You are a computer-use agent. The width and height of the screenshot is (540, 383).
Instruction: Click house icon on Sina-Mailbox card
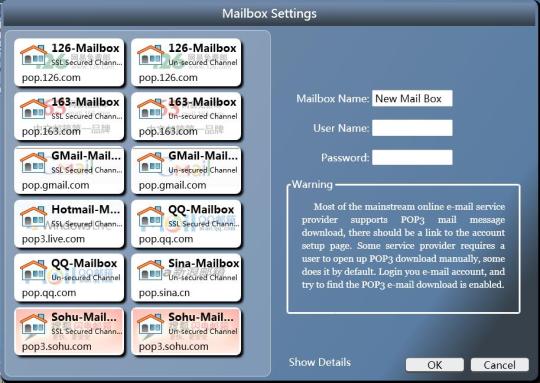pos(150,270)
